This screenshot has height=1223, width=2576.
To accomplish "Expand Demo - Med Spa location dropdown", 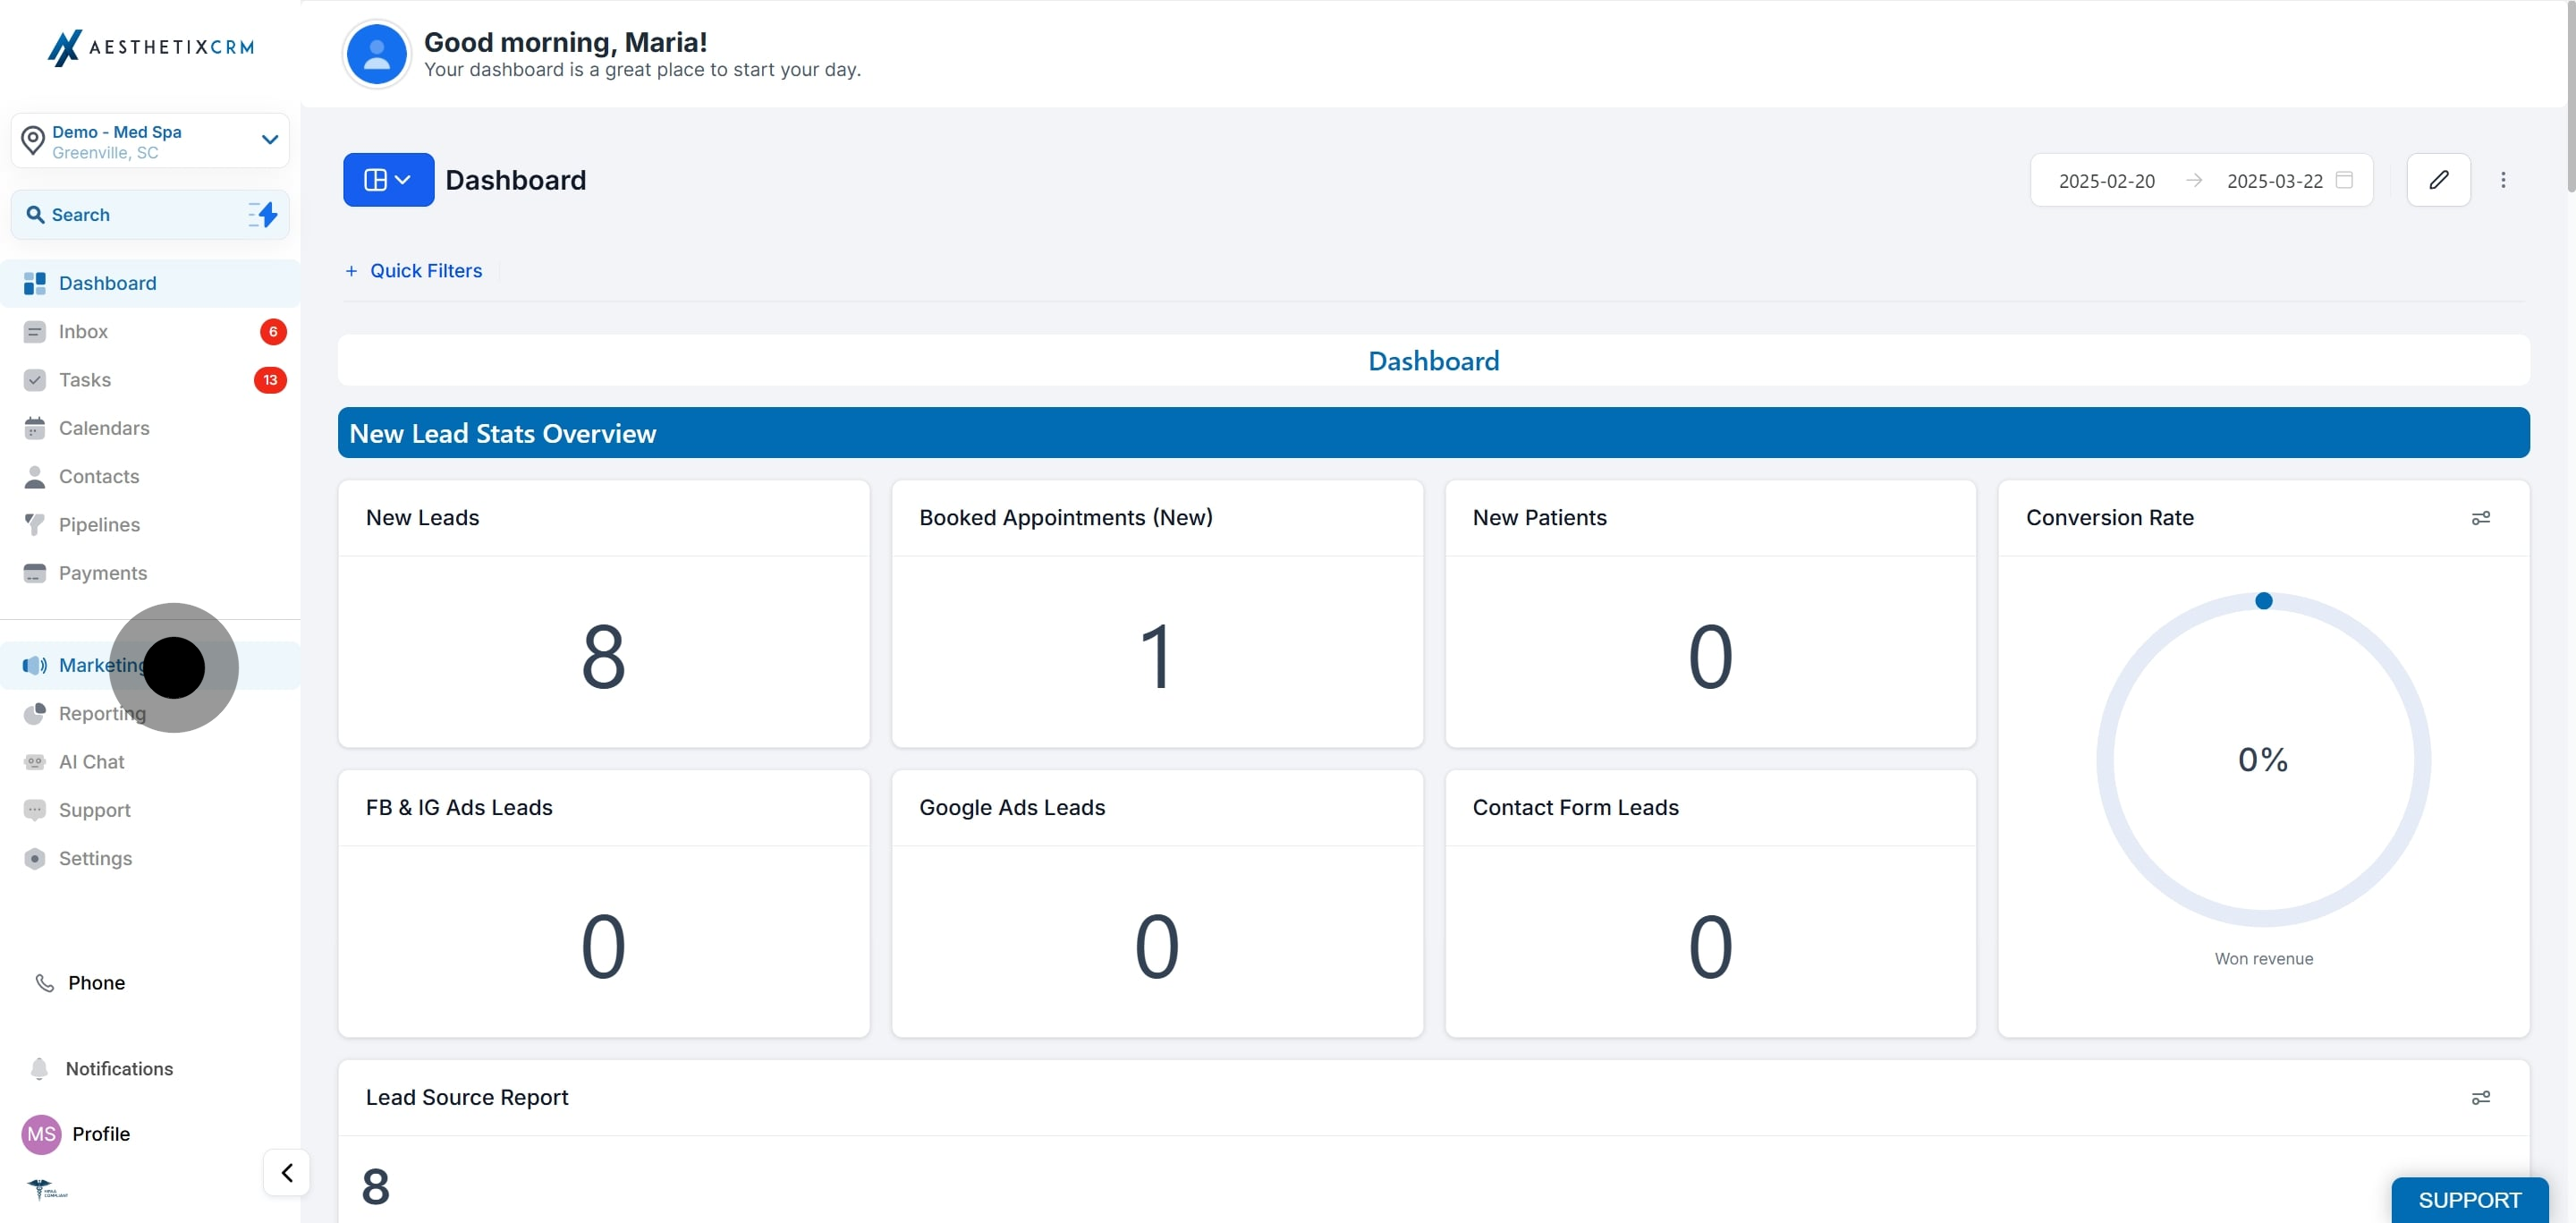I will (269, 140).
